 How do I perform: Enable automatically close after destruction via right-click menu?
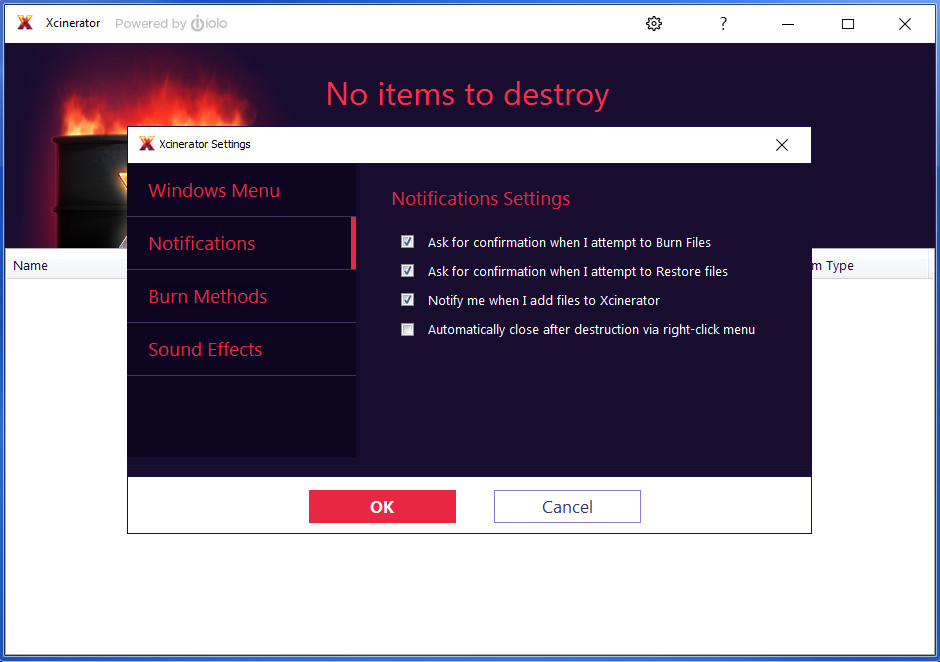click(407, 329)
